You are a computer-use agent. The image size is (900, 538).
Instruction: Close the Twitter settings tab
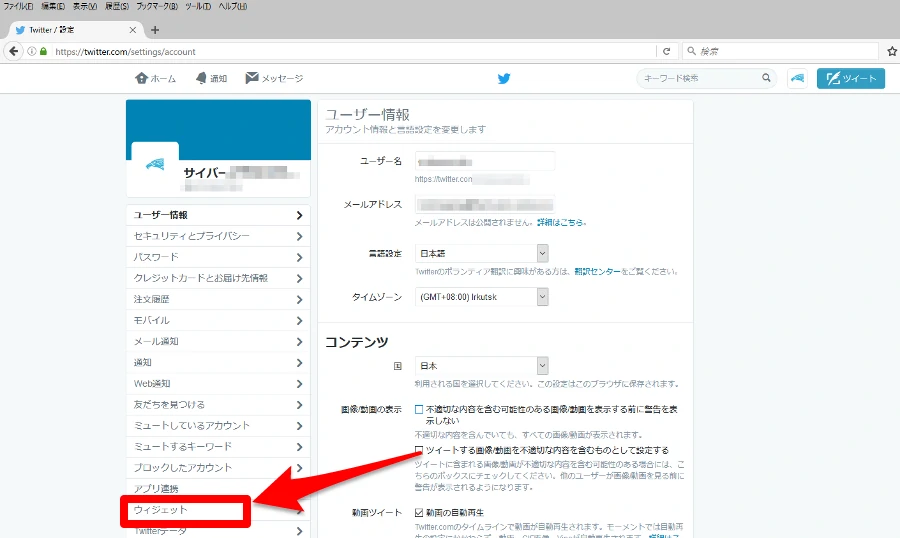[x=133, y=30]
